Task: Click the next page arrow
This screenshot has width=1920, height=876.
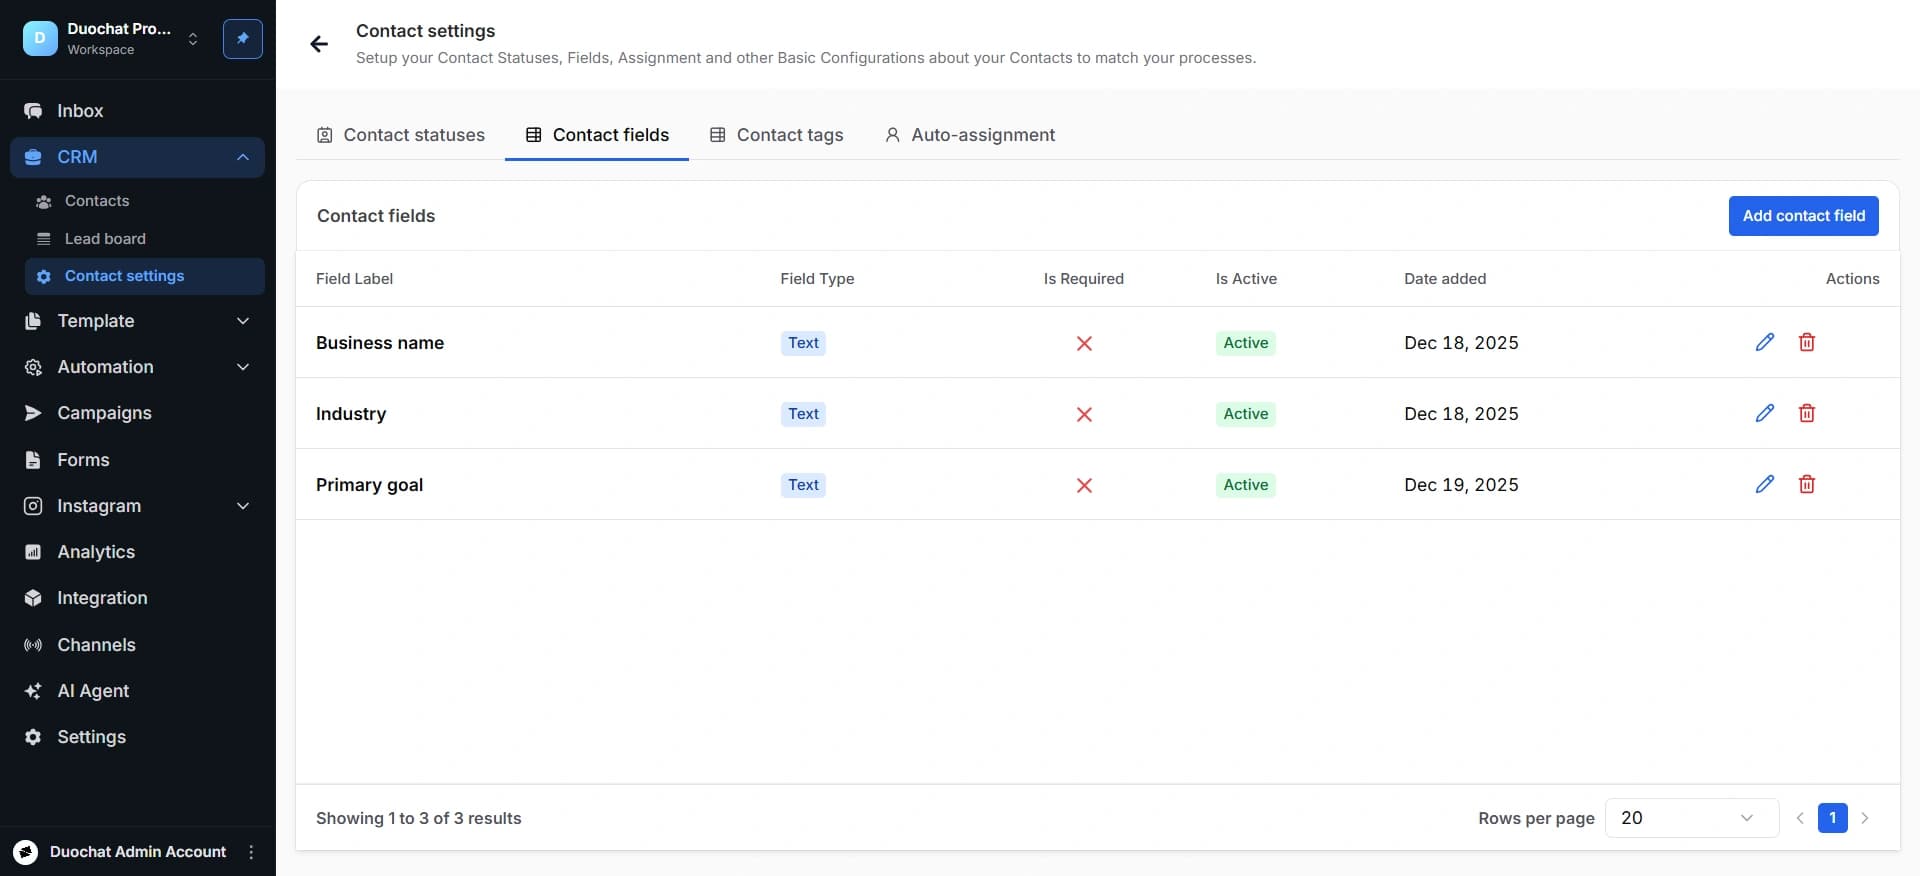Action: [1864, 818]
